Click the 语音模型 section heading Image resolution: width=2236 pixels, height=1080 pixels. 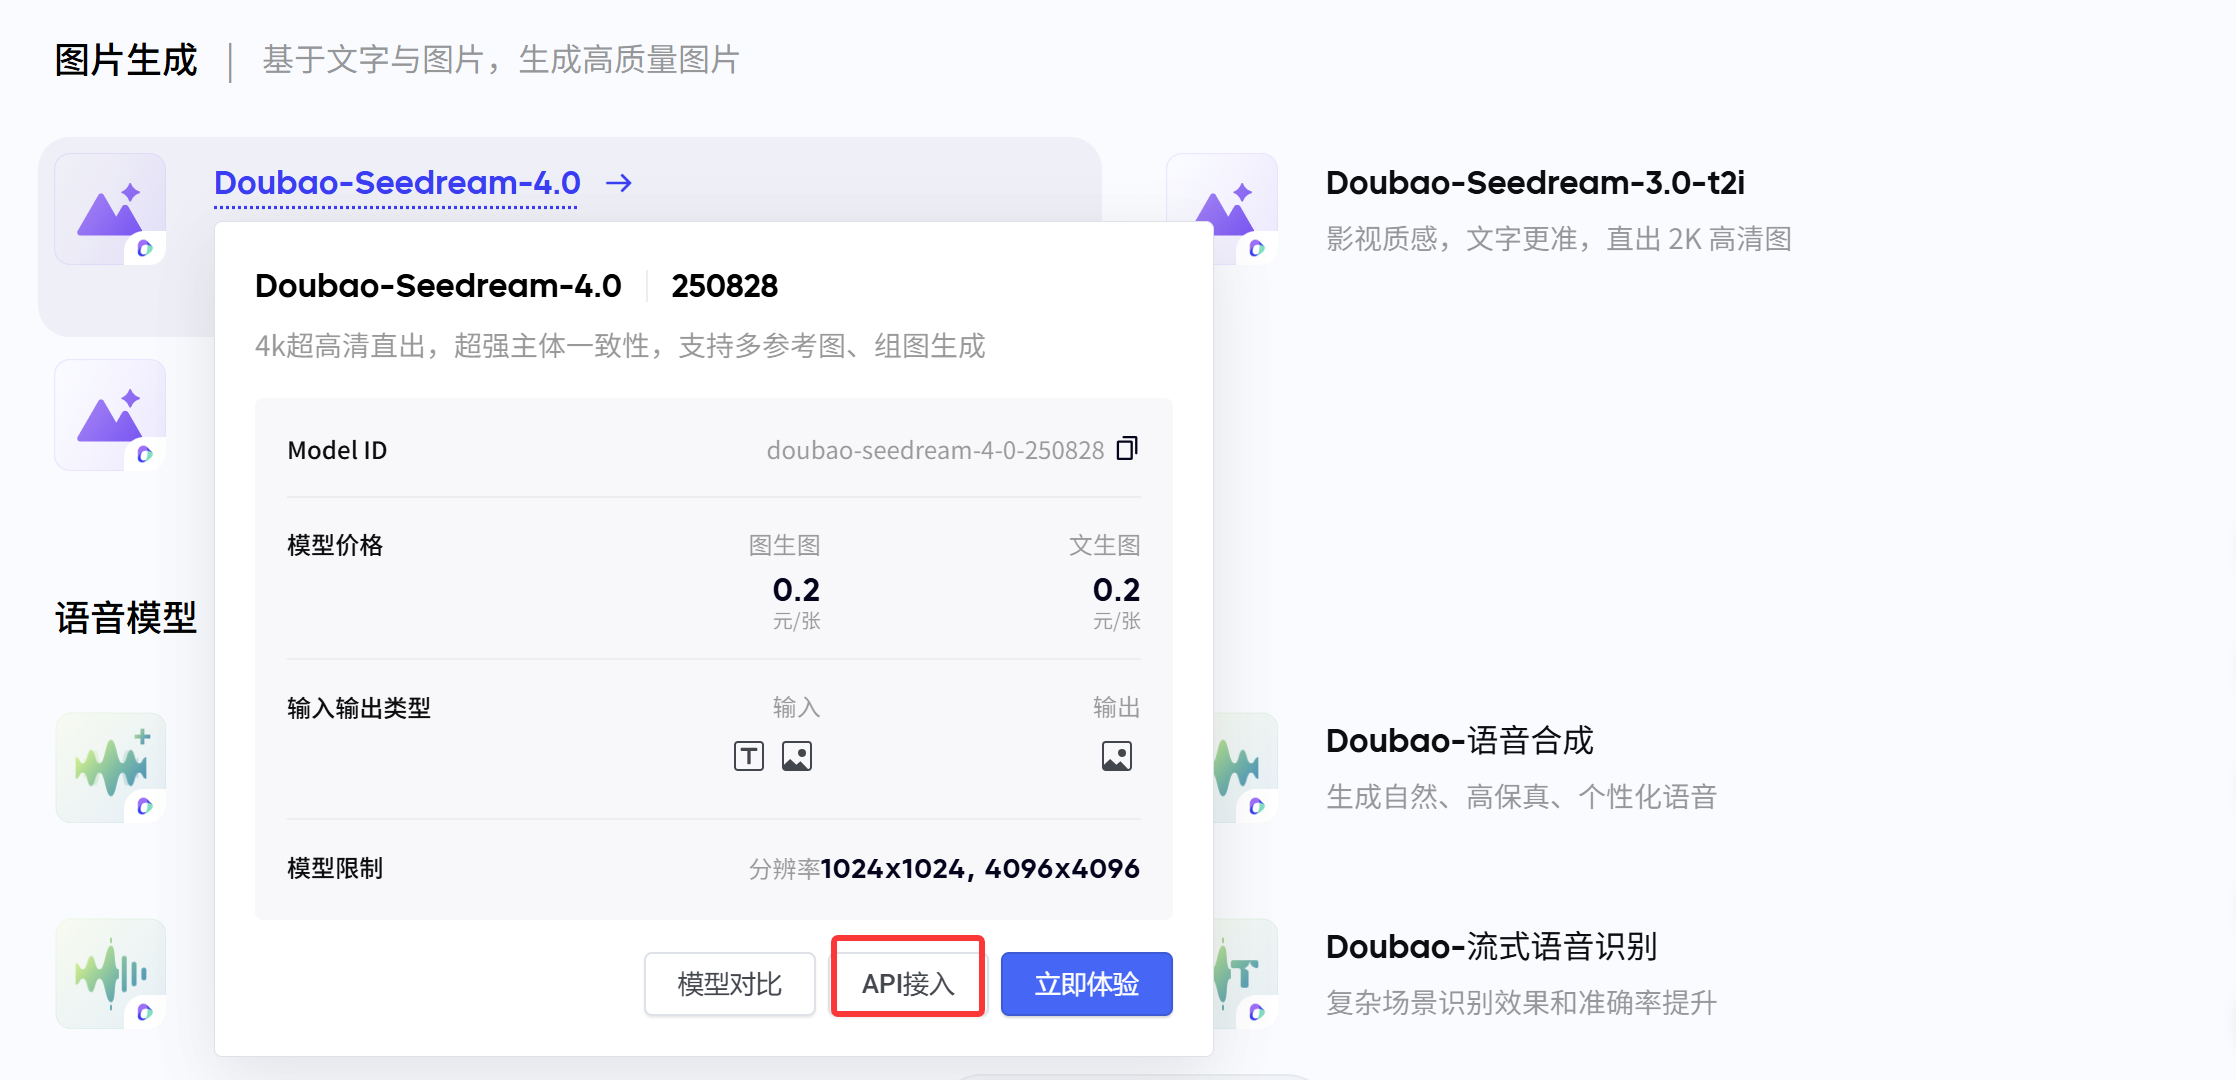(x=126, y=618)
